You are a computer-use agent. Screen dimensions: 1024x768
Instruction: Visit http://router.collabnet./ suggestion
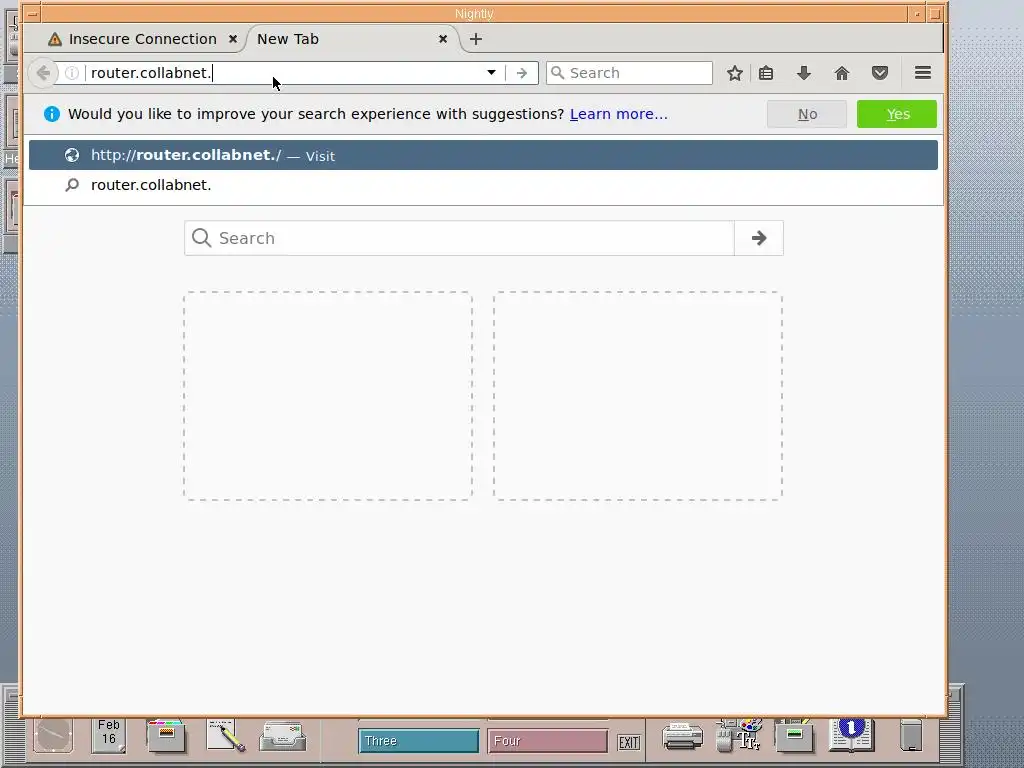click(483, 155)
